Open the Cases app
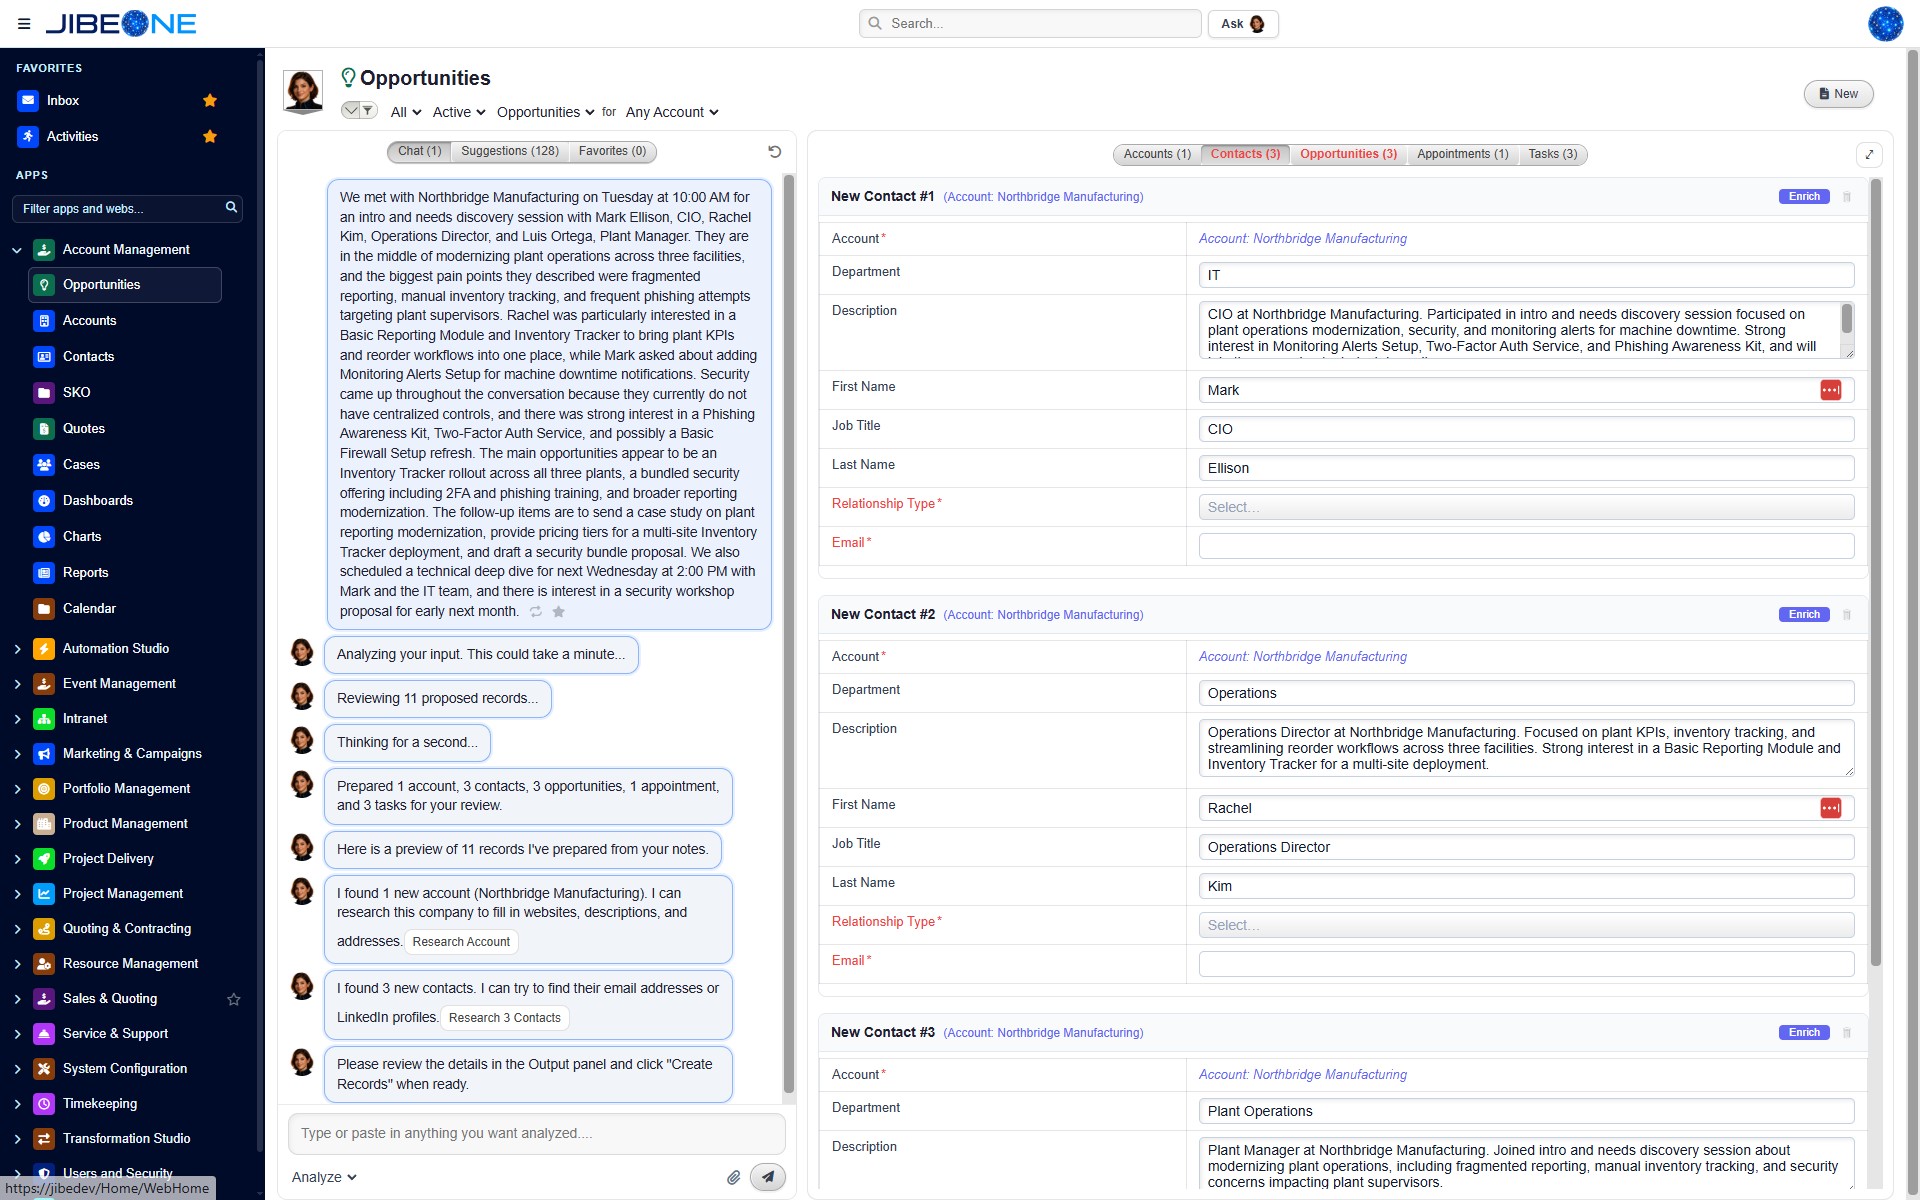Viewport: 1920px width, 1200px height. 81,465
